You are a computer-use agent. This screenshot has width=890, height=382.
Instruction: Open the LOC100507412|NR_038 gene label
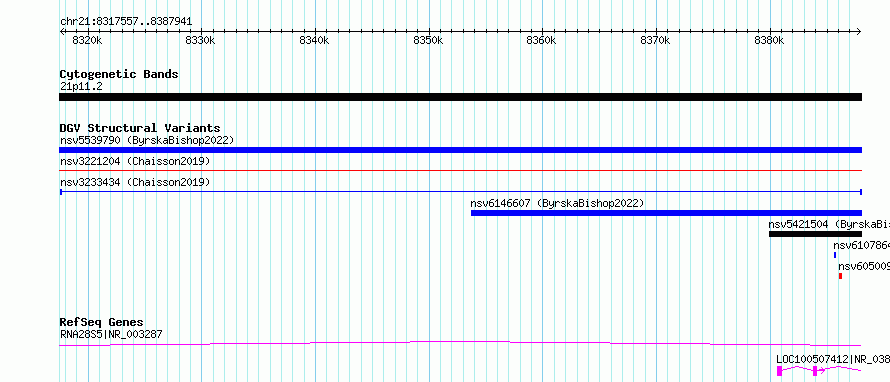[833, 359]
